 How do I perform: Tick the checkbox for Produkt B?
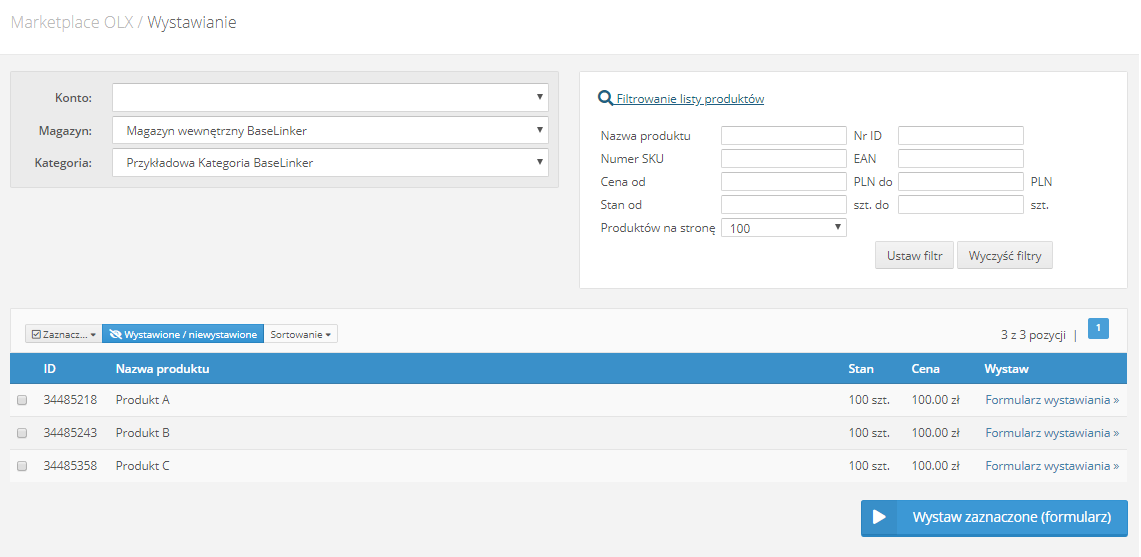point(22,432)
